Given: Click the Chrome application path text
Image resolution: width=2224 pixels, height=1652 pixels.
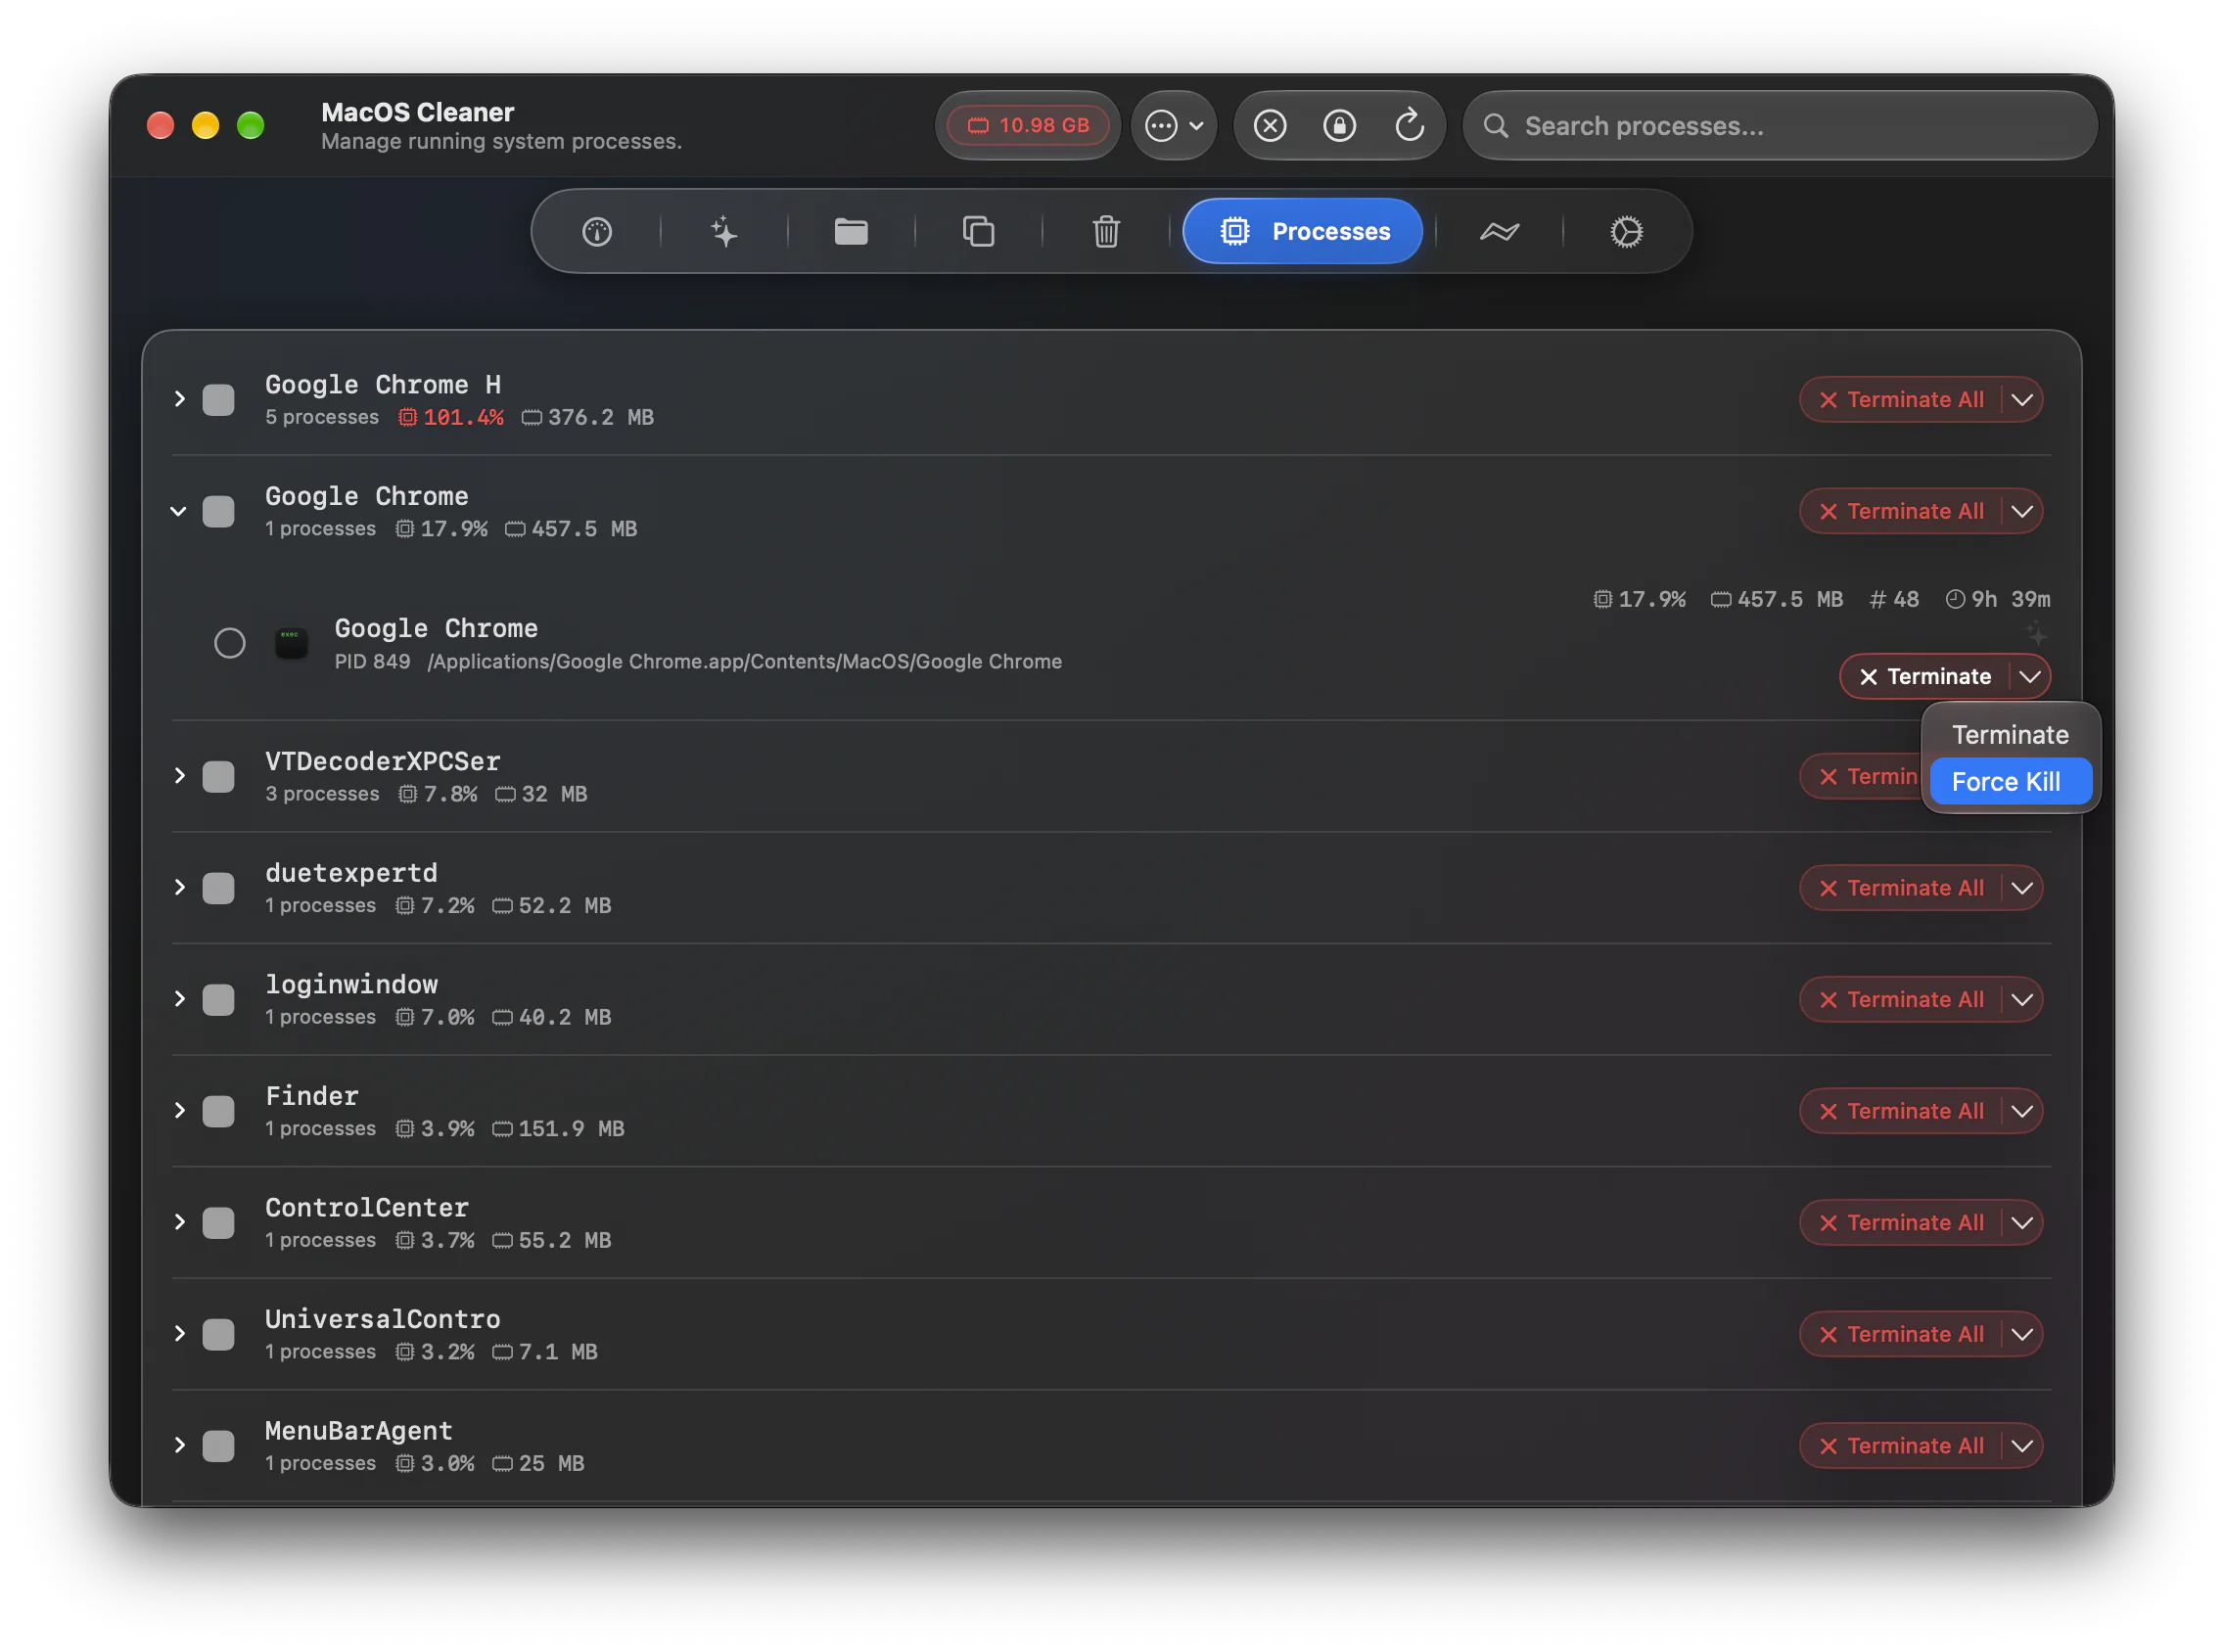Looking at the screenshot, I should [x=745, y=661].
